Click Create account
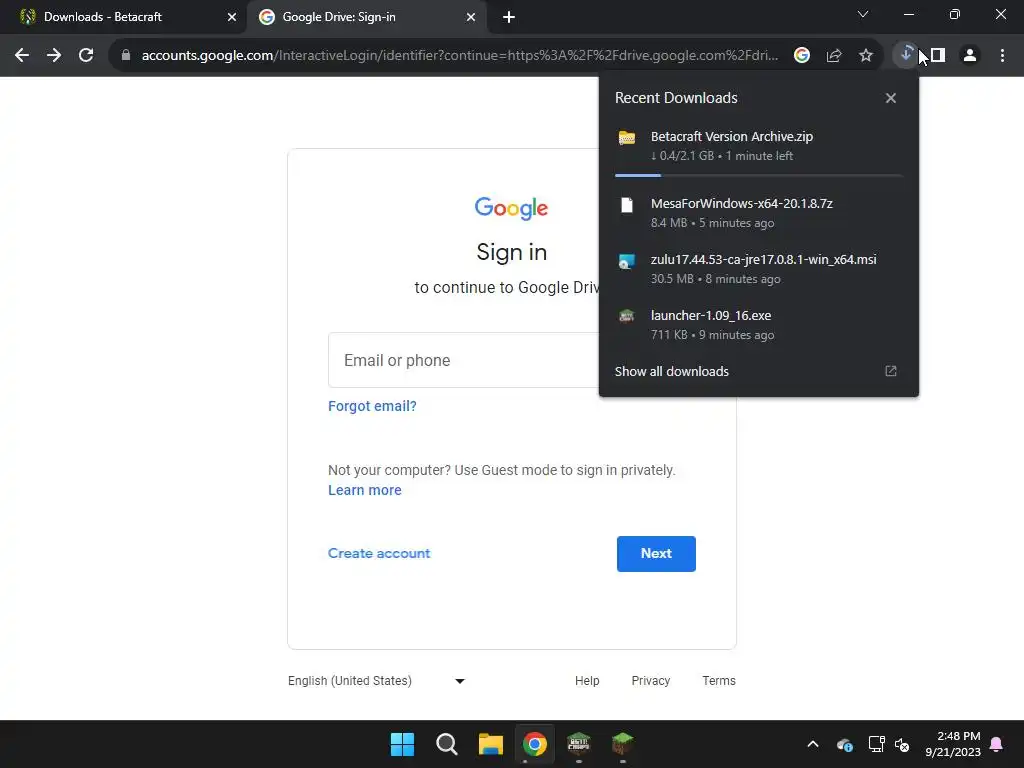The image size is (1024, 768). click(379, 553)
